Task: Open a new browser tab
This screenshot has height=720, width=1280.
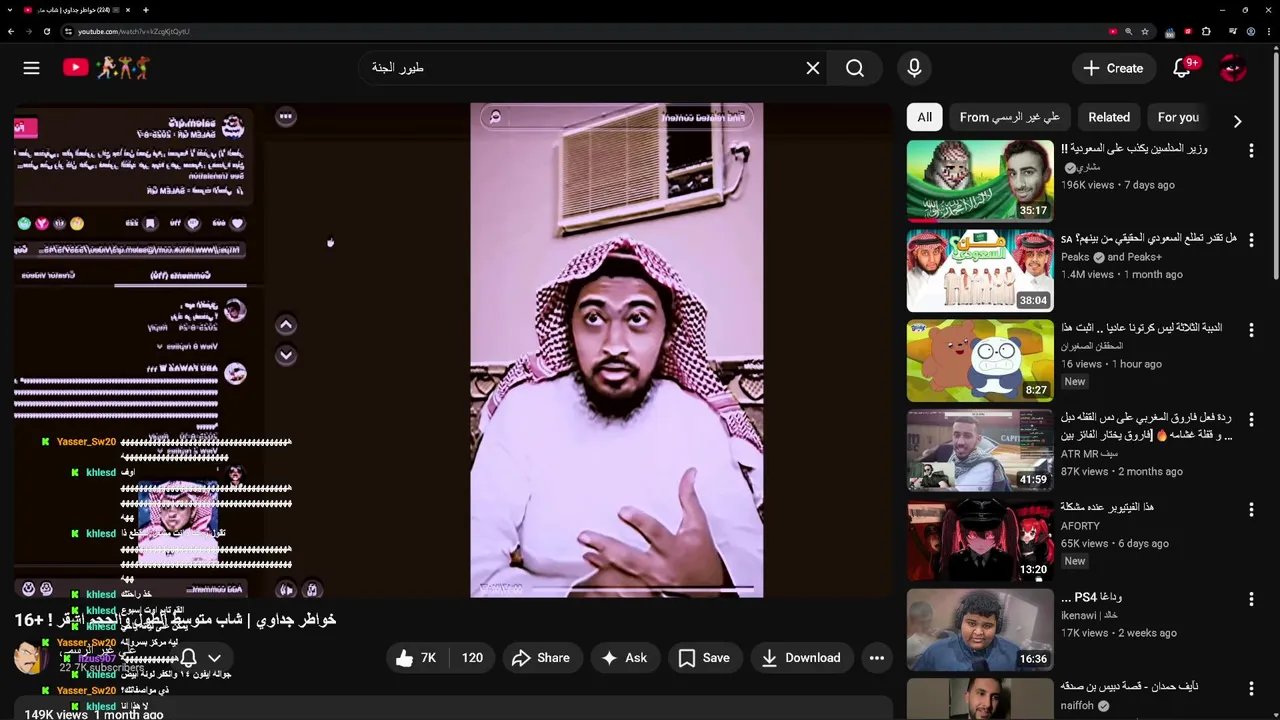Action: click(146, 10)
